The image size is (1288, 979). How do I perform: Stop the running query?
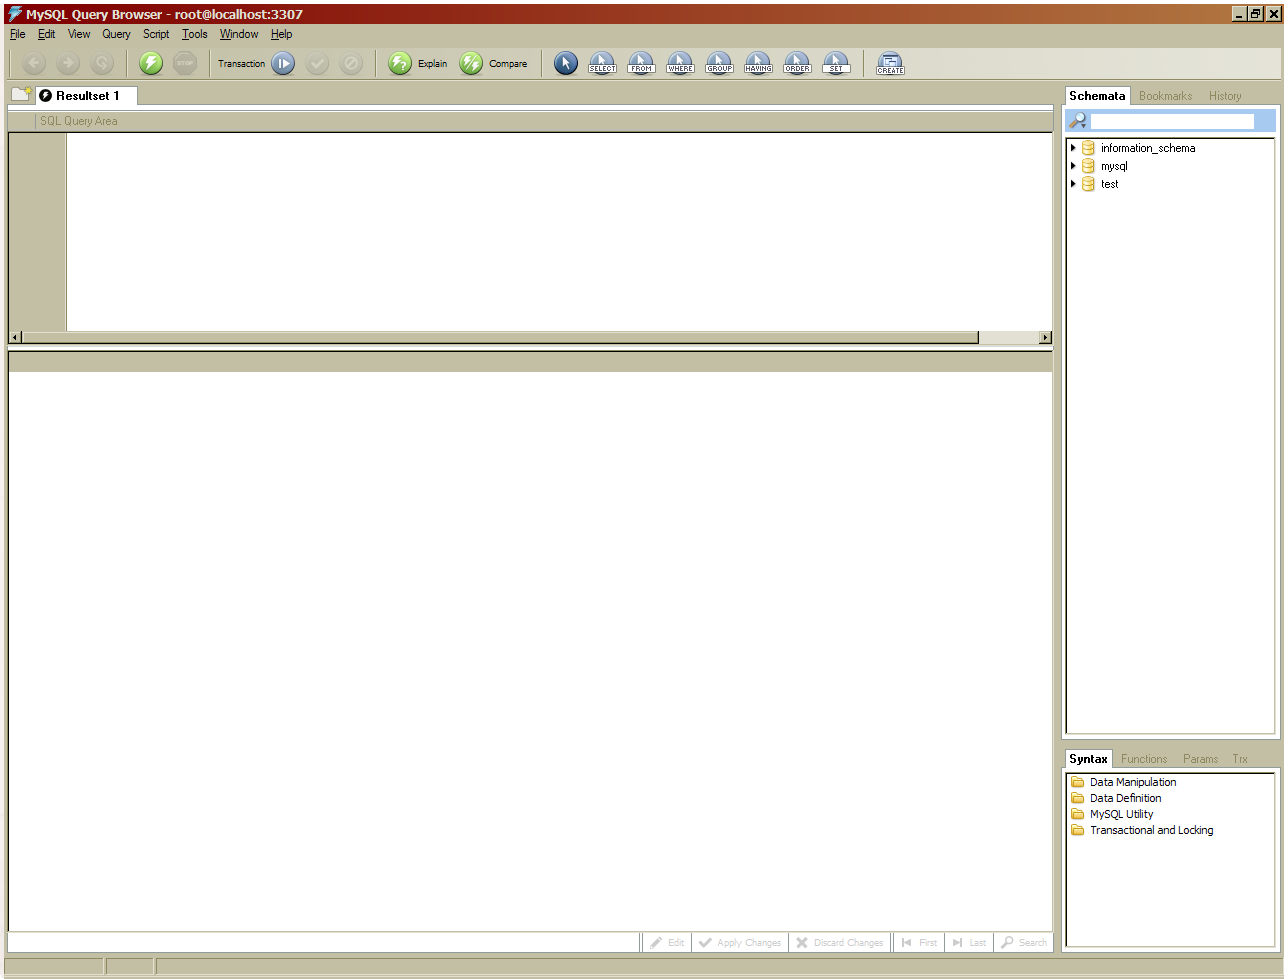(185, 64)
